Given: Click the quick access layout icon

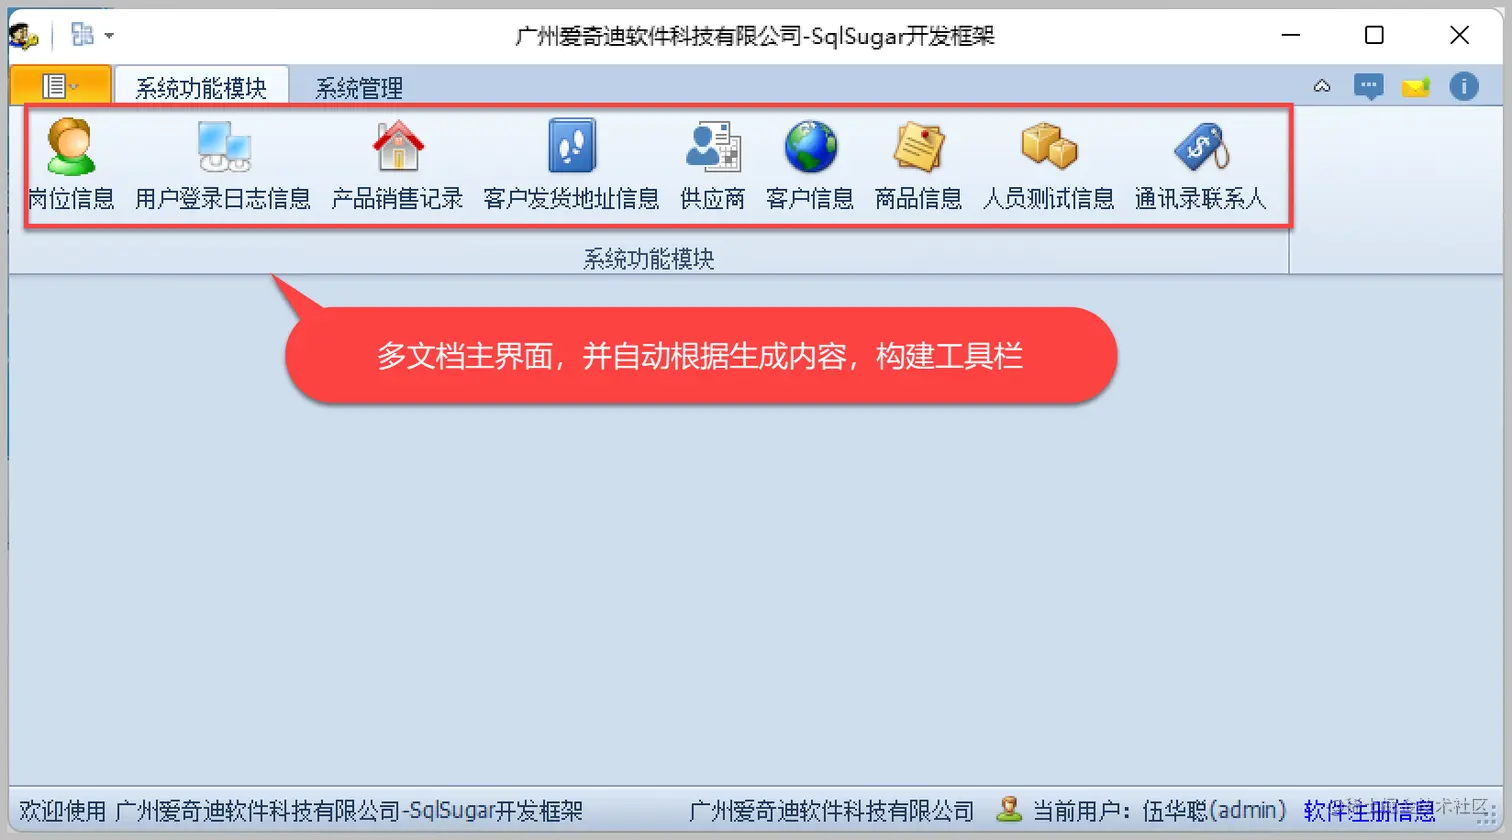Looking at the screenshot, I should click(x=82, y=35).
